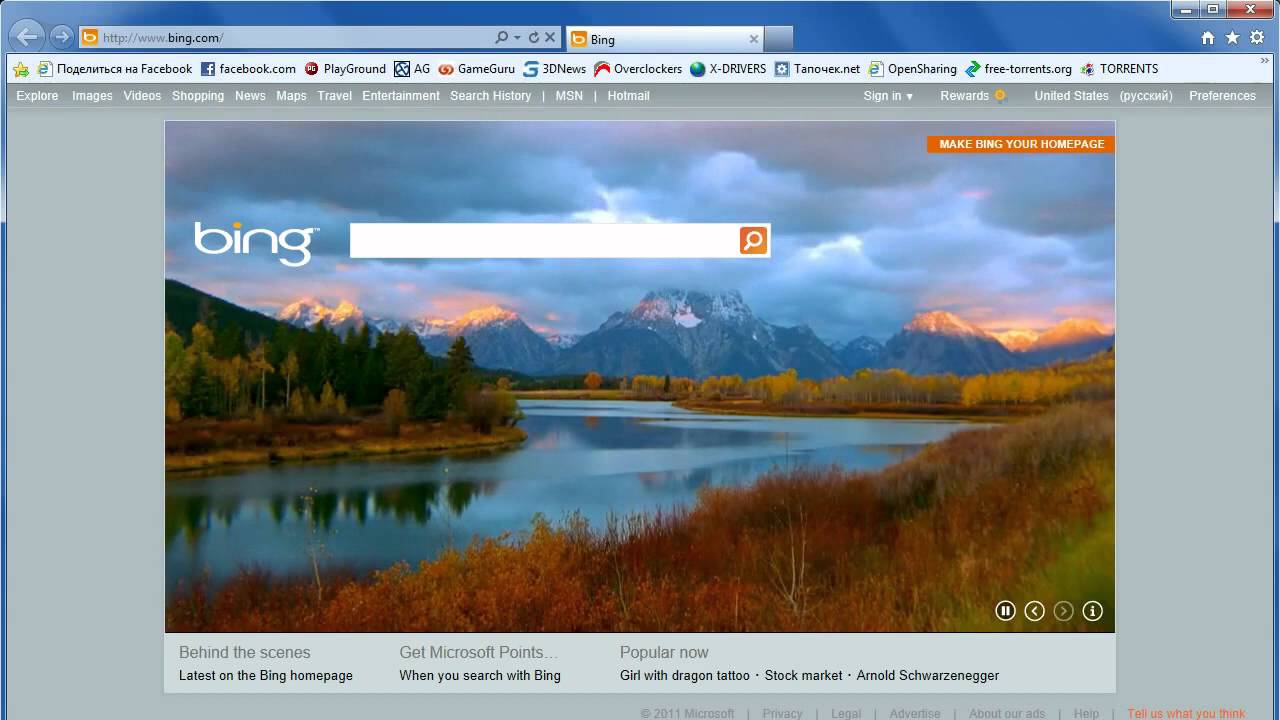The width and height of the screenshot is (1280, 720).
Task: Click Make Bing Your Homepage button
Action: point(1021,144)
